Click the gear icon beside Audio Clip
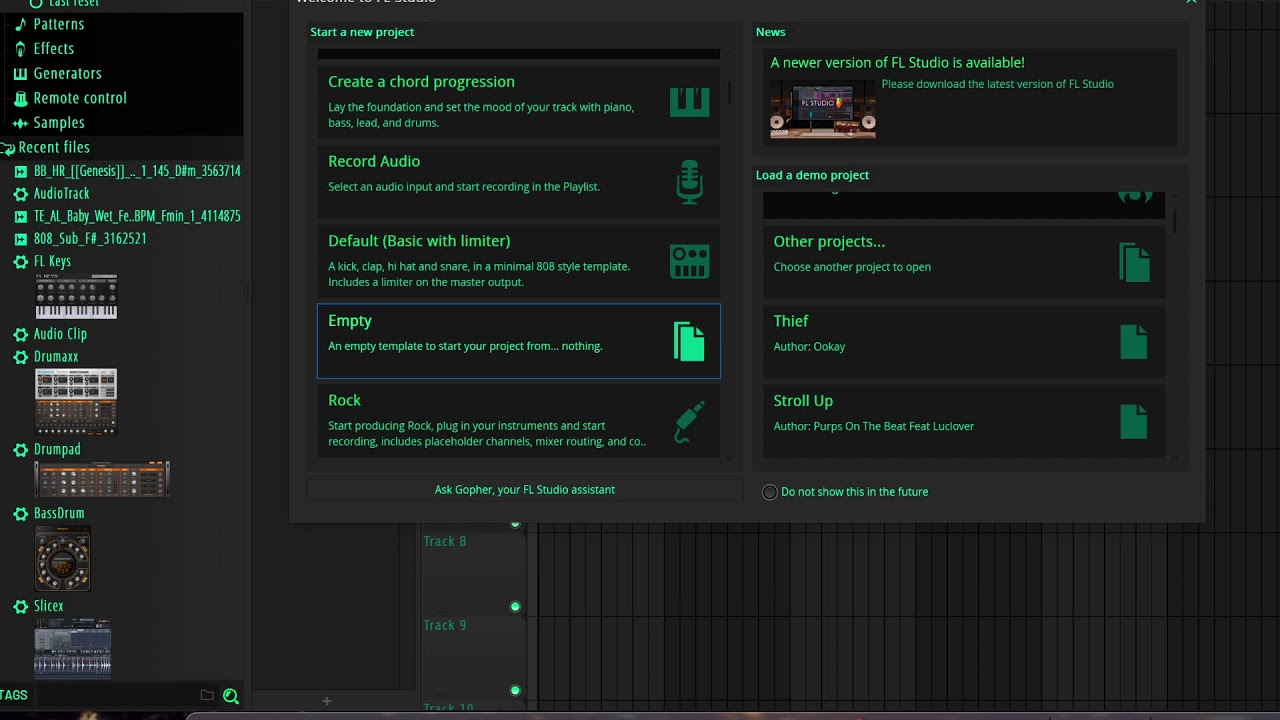The image size is (1280, 720). coord(20,334)
